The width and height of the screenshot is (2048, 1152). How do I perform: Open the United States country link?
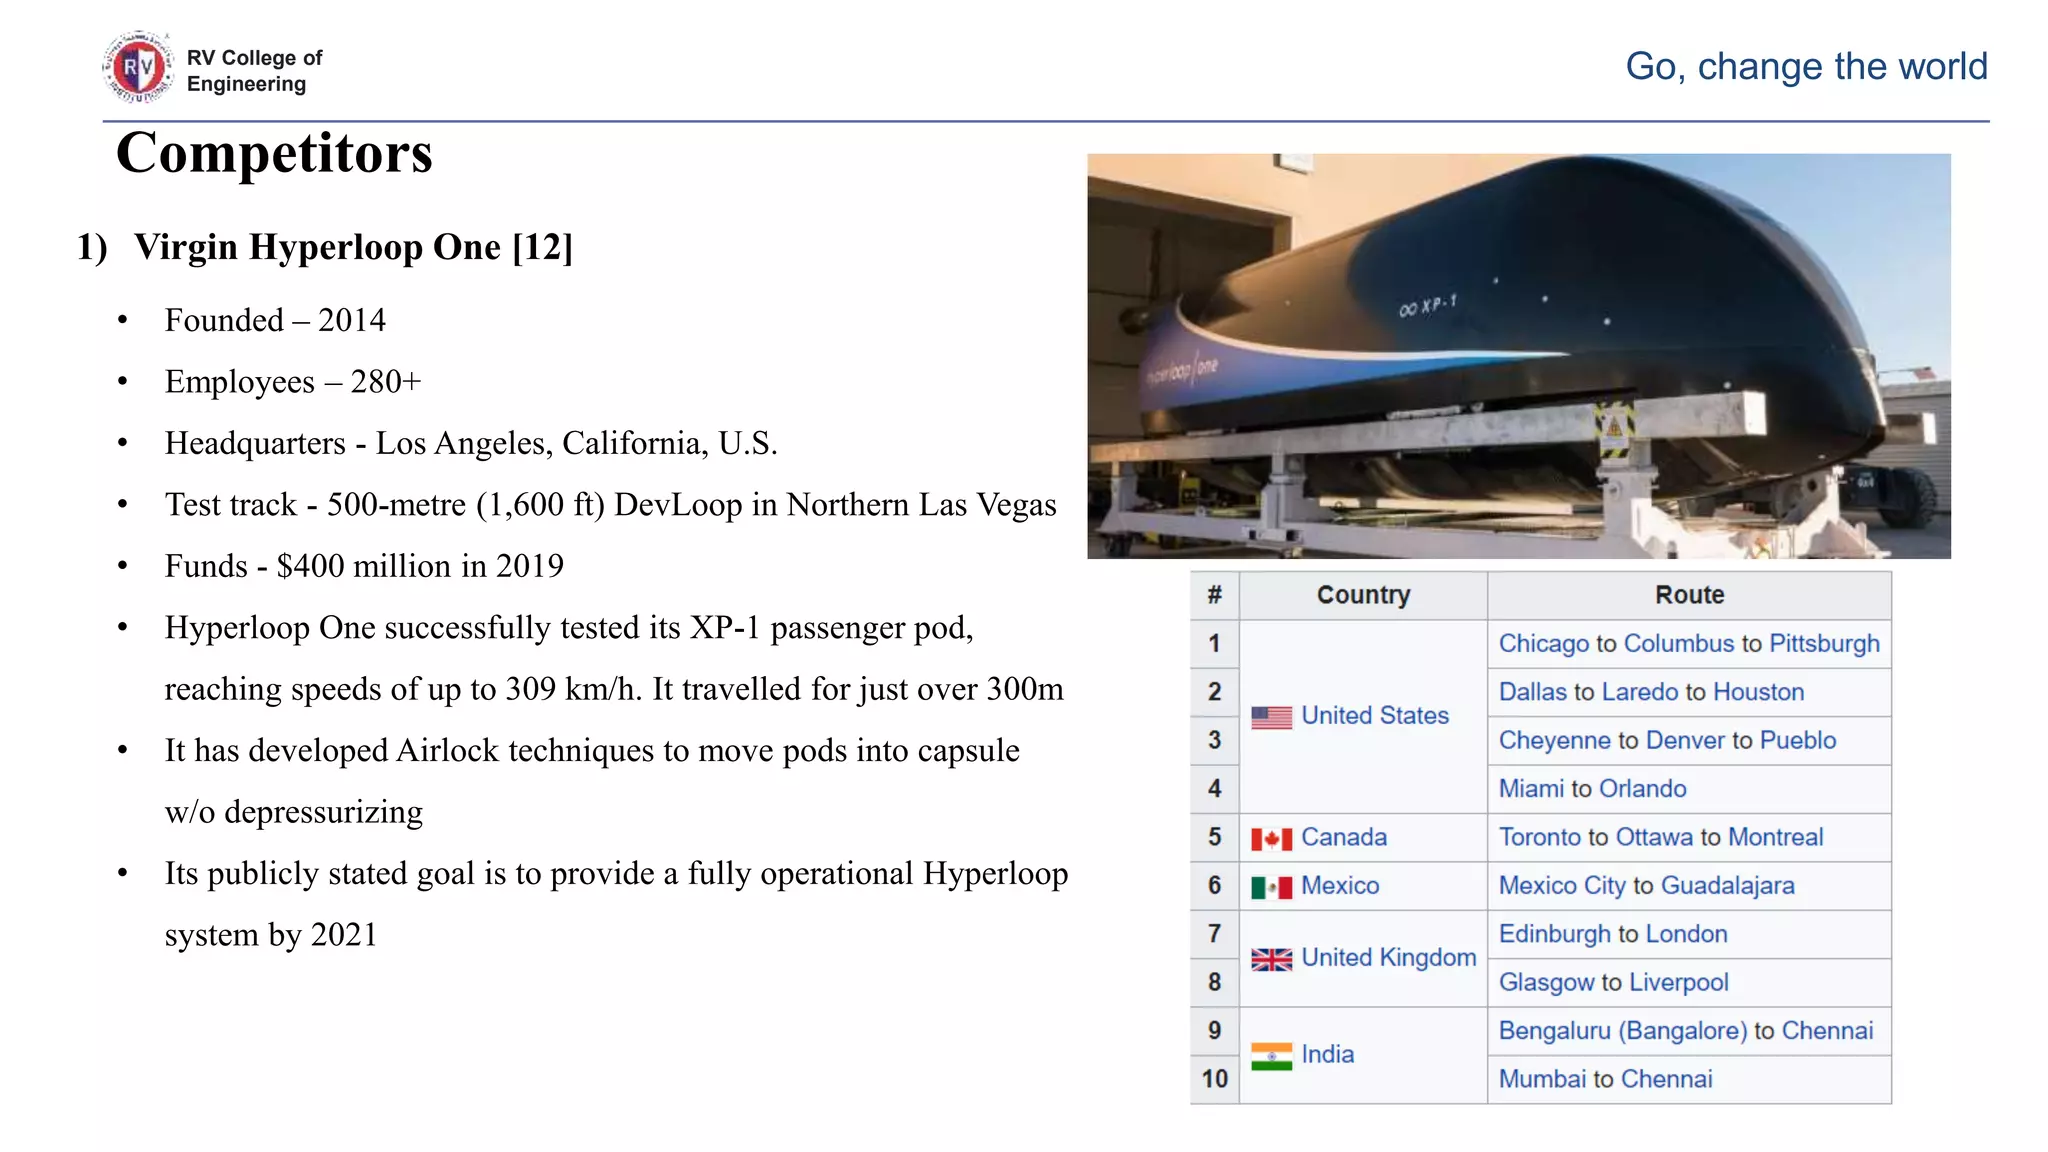click(1375, 716)
